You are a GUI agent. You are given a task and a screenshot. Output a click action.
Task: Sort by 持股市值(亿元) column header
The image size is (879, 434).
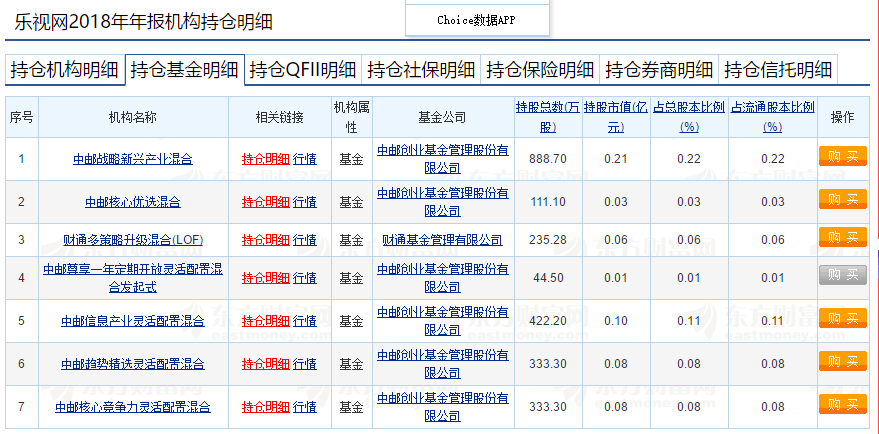[616, 117]
